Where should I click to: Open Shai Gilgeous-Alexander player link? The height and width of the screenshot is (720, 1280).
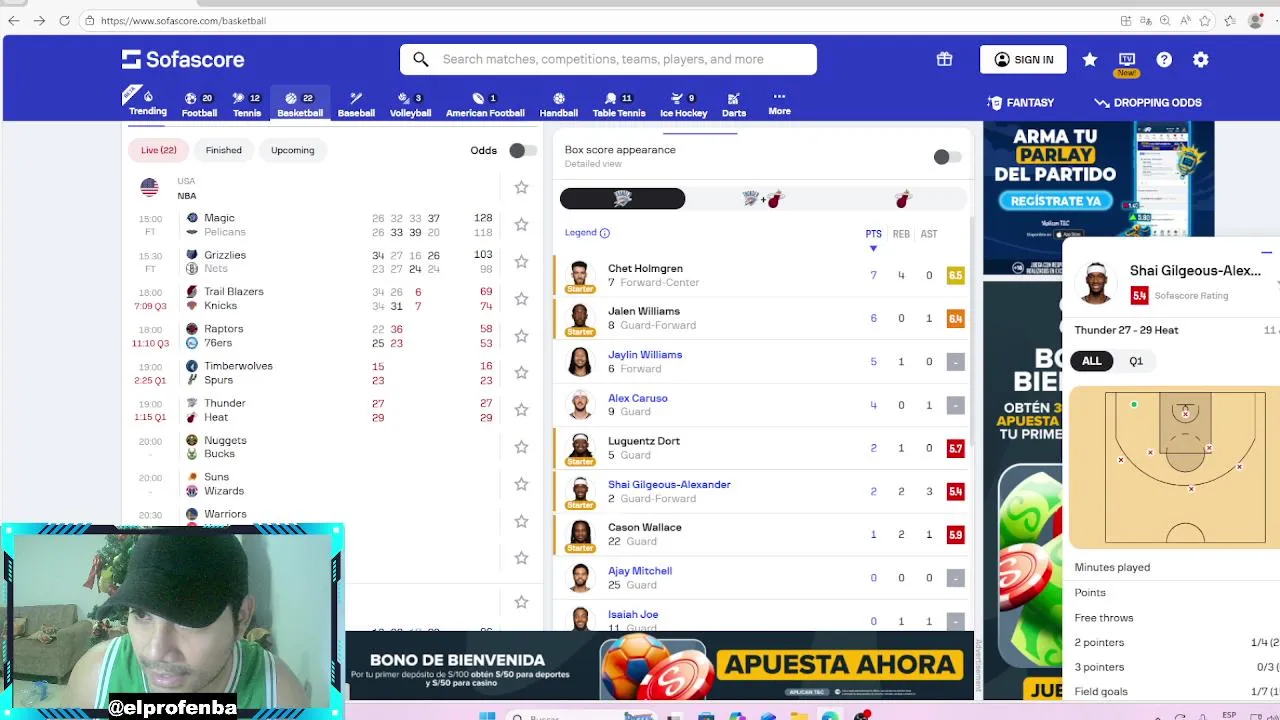click(669, 484)
